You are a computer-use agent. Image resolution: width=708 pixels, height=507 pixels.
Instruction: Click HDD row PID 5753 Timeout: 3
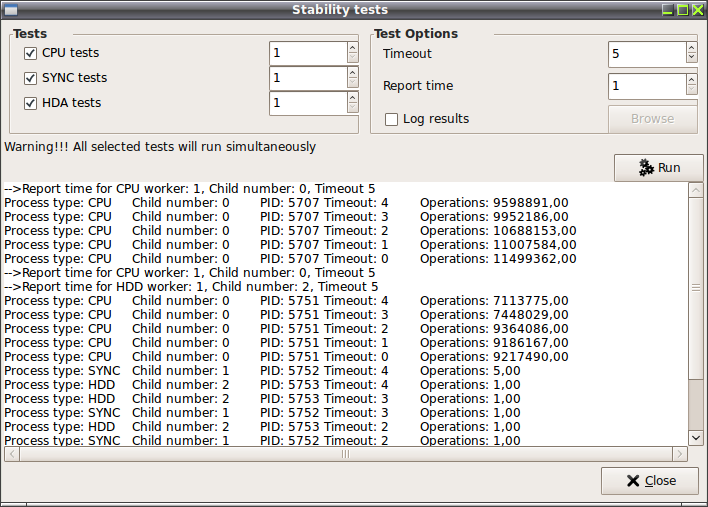pyautogui.click(x=262, y=399)
